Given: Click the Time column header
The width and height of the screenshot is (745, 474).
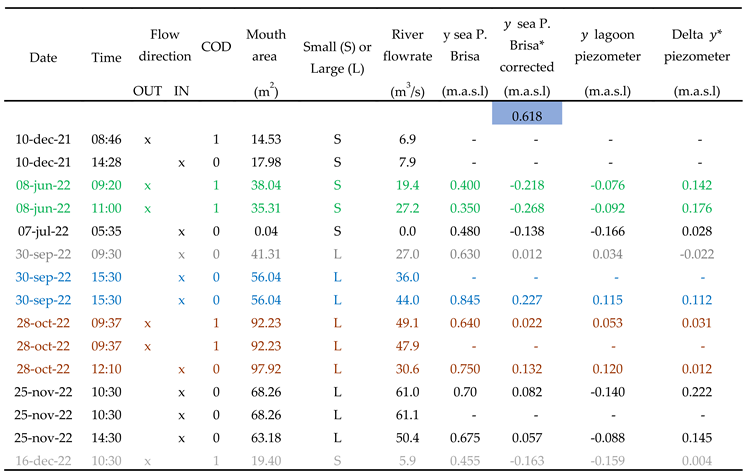Looking at the screenshot, I should (x=105, y=57).
